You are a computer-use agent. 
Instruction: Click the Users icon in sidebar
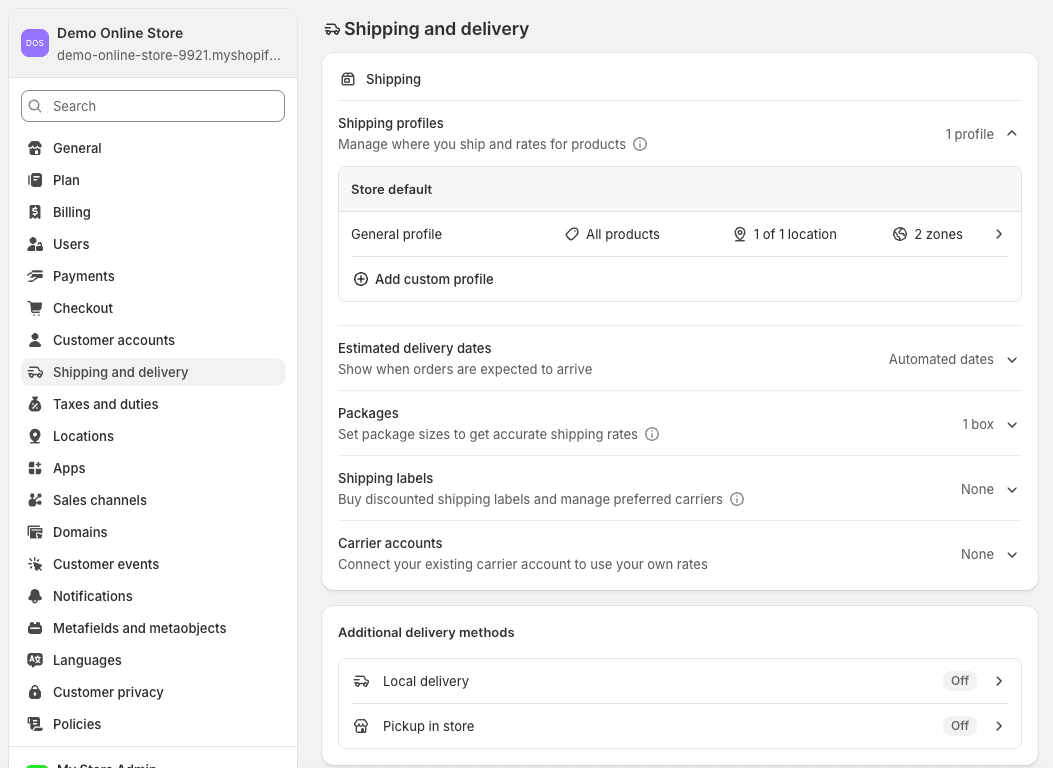(x=35, y=244)
